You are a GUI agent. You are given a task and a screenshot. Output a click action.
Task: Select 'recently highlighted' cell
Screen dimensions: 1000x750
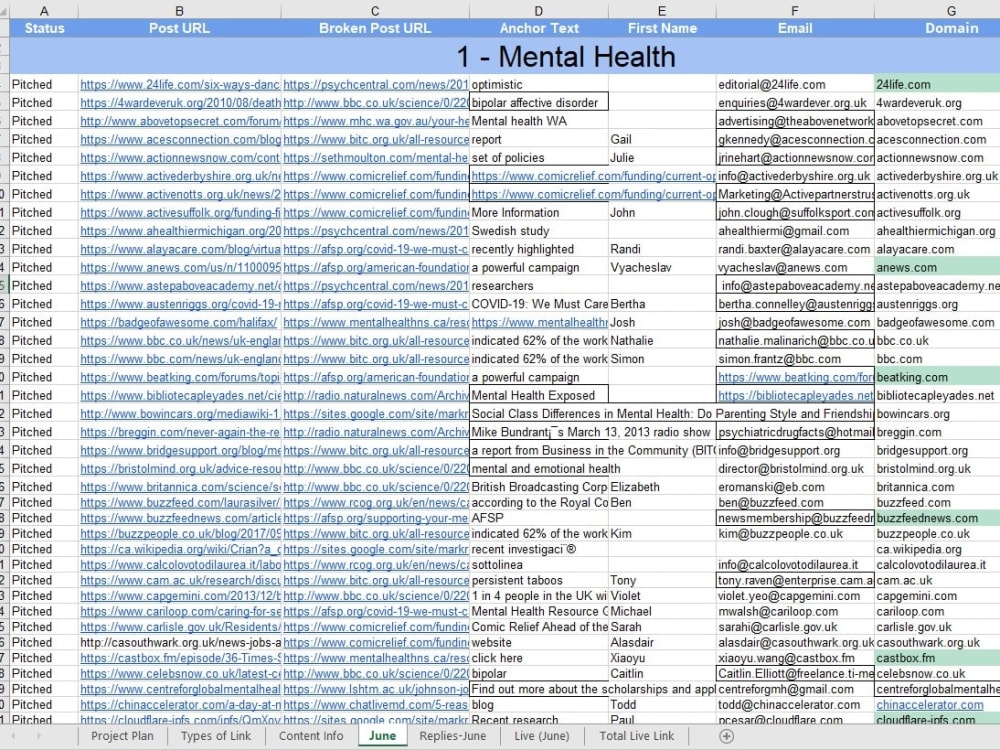click(x=539, y=249)
